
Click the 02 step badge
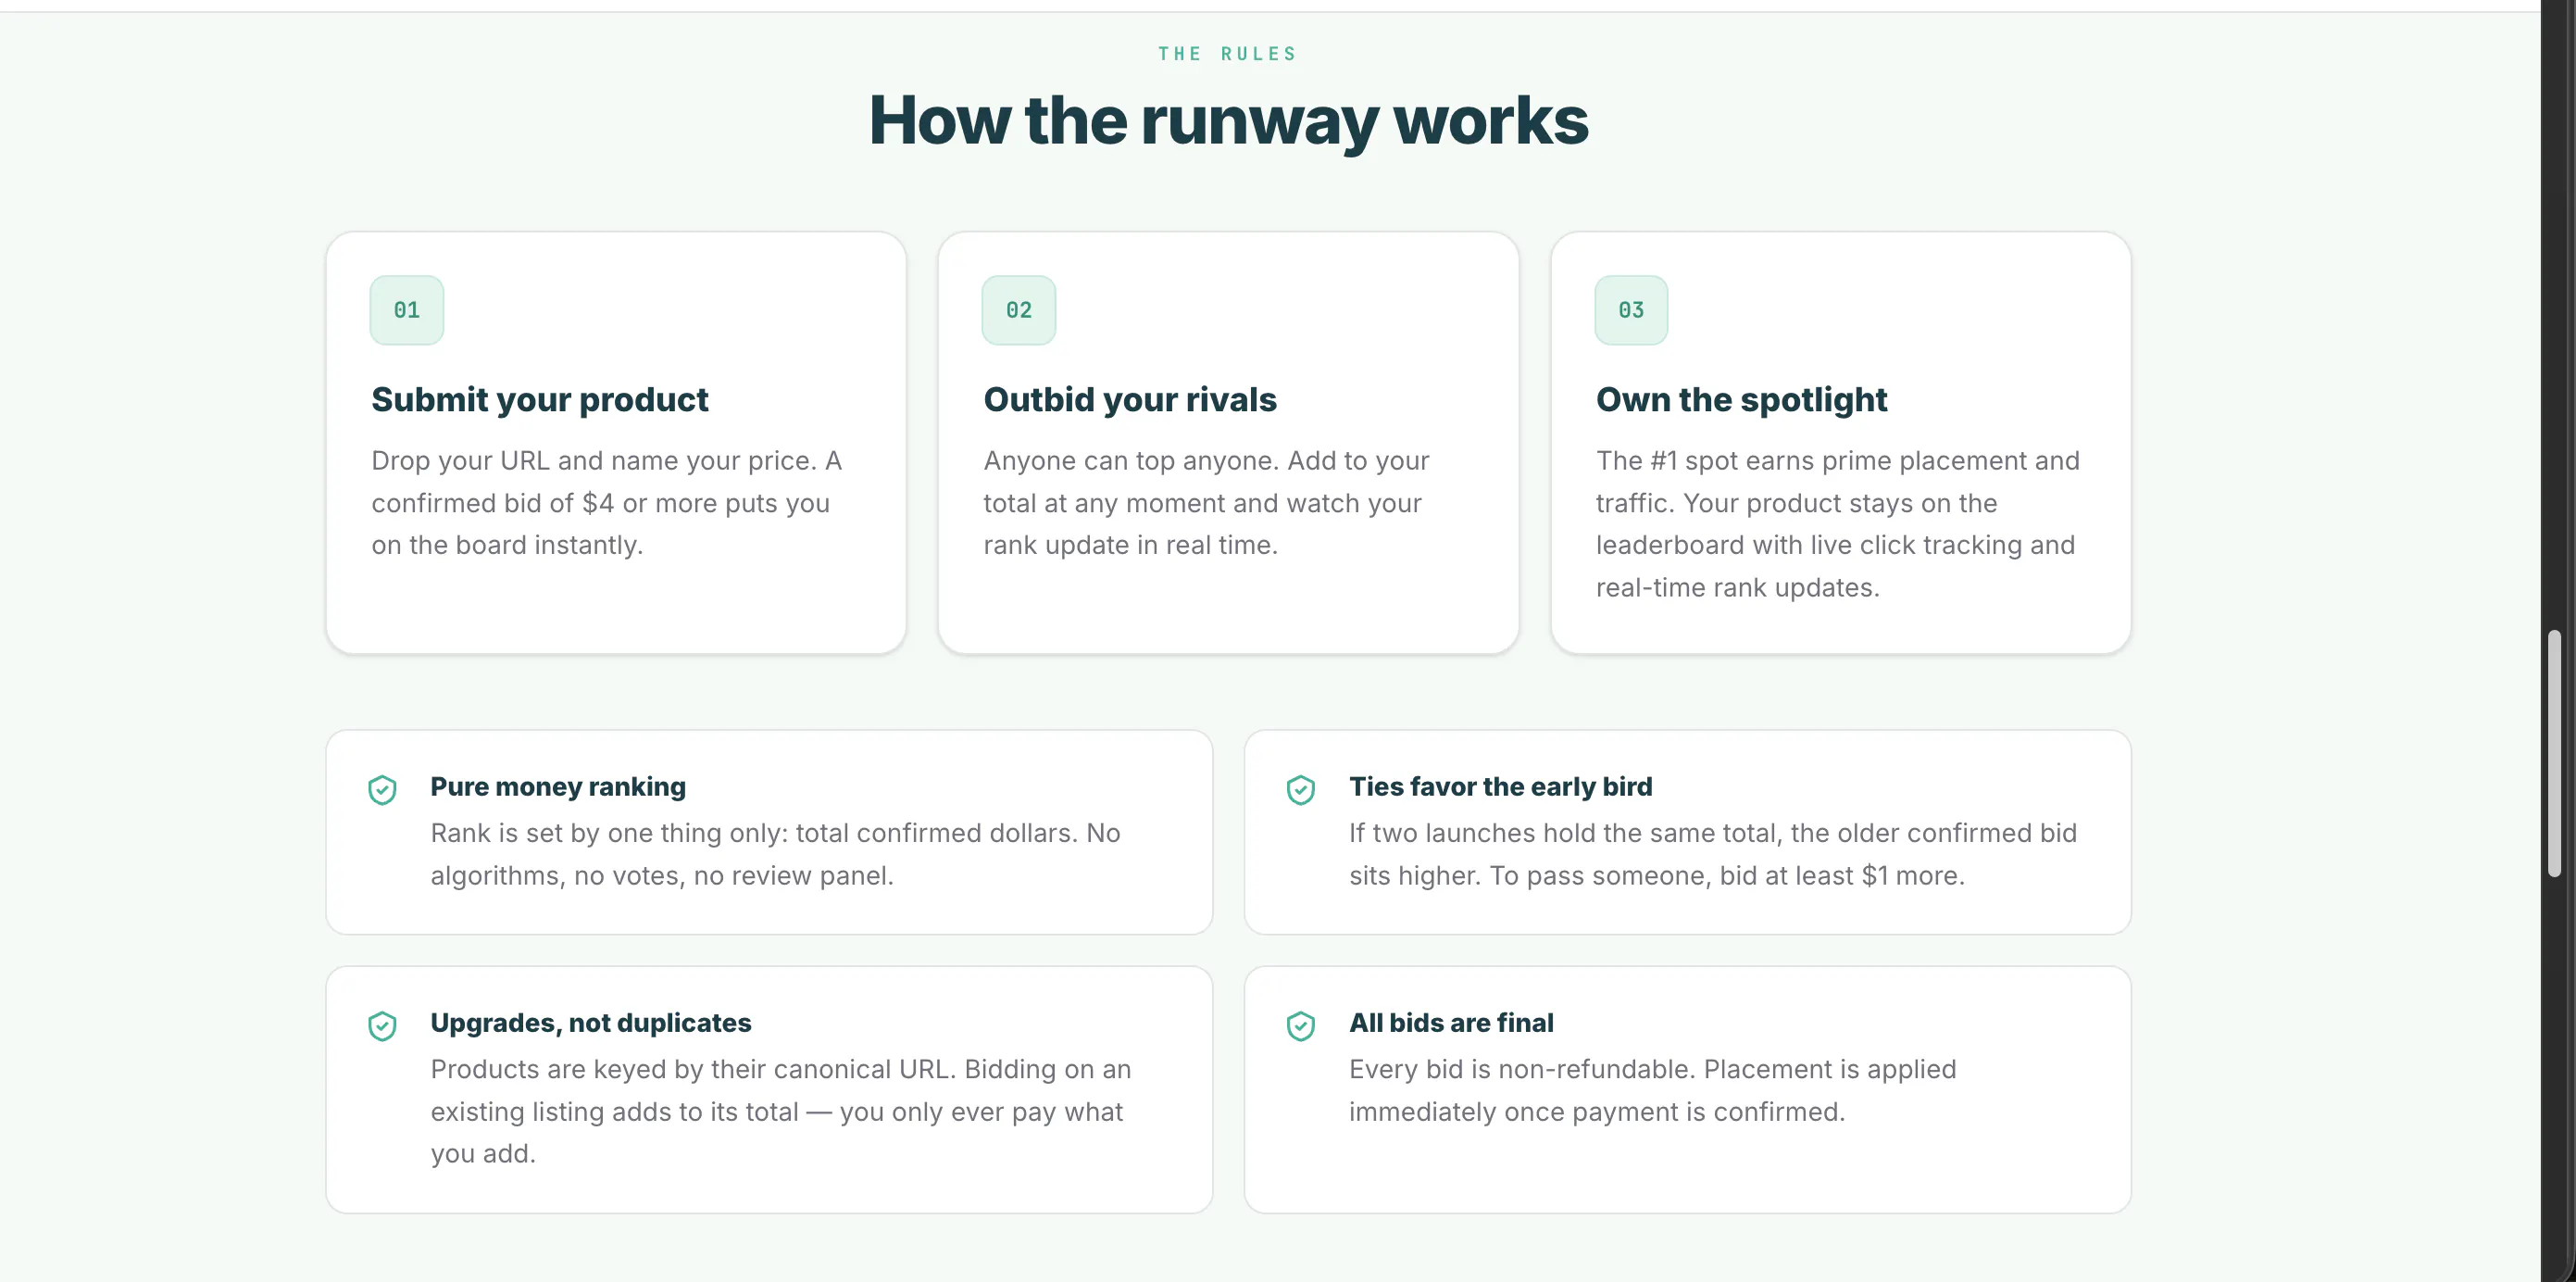[x=1018, y=310]
